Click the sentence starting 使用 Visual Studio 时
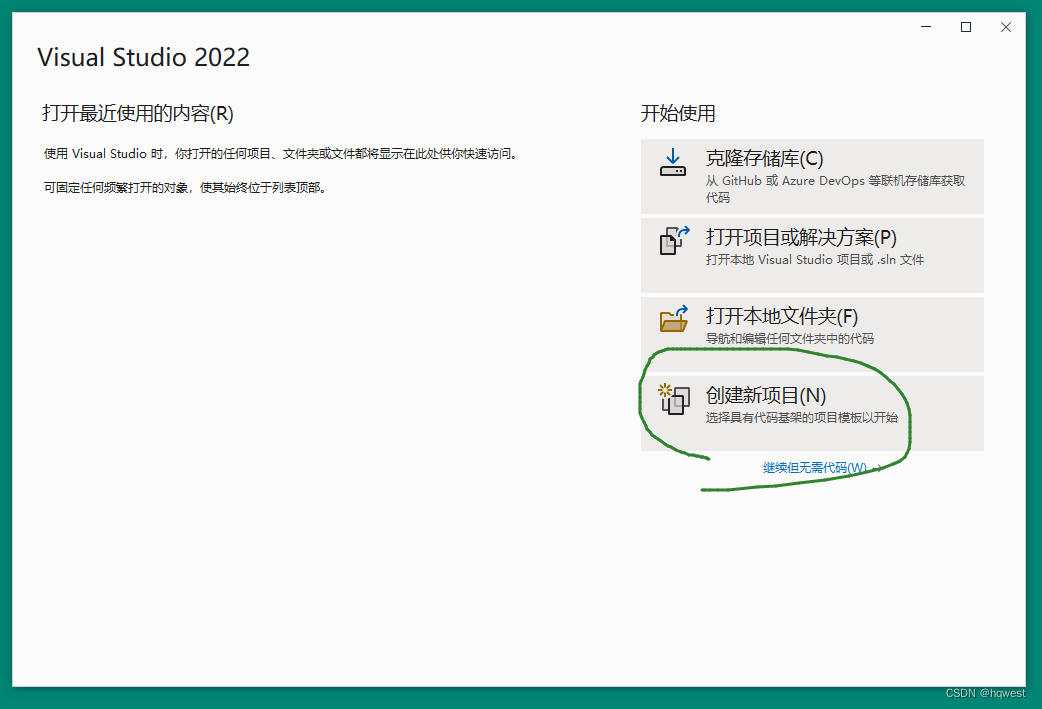This screenshot has height=709, width=1042. click(281, 153)
